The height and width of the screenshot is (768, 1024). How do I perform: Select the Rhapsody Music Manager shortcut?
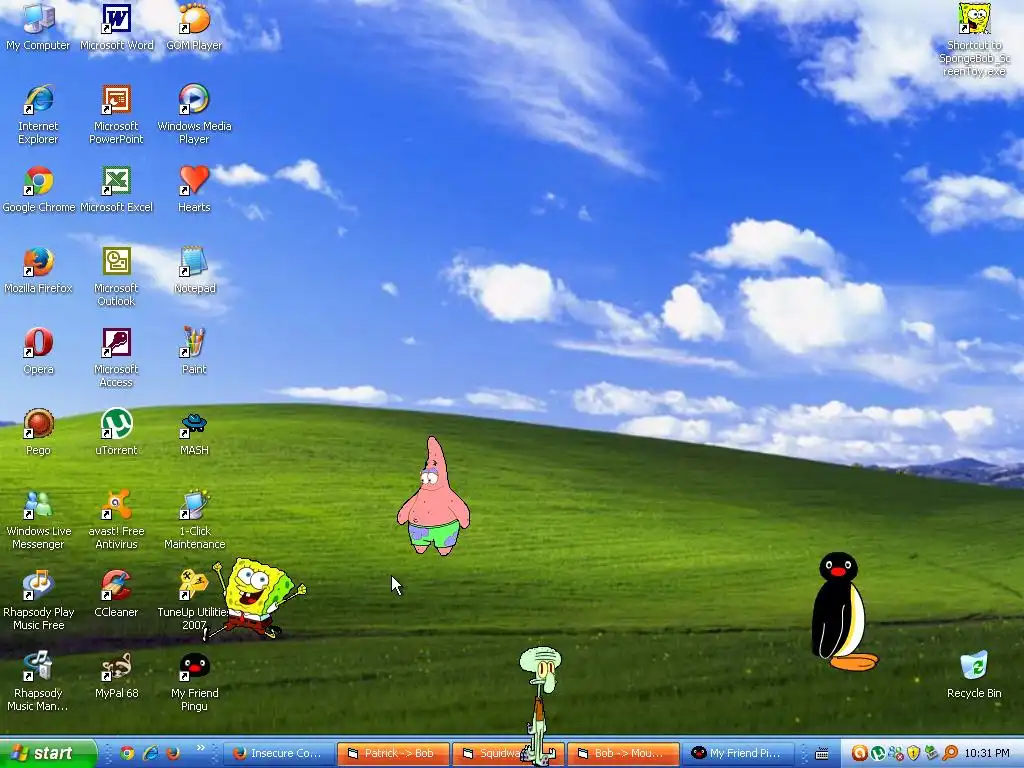38,681
